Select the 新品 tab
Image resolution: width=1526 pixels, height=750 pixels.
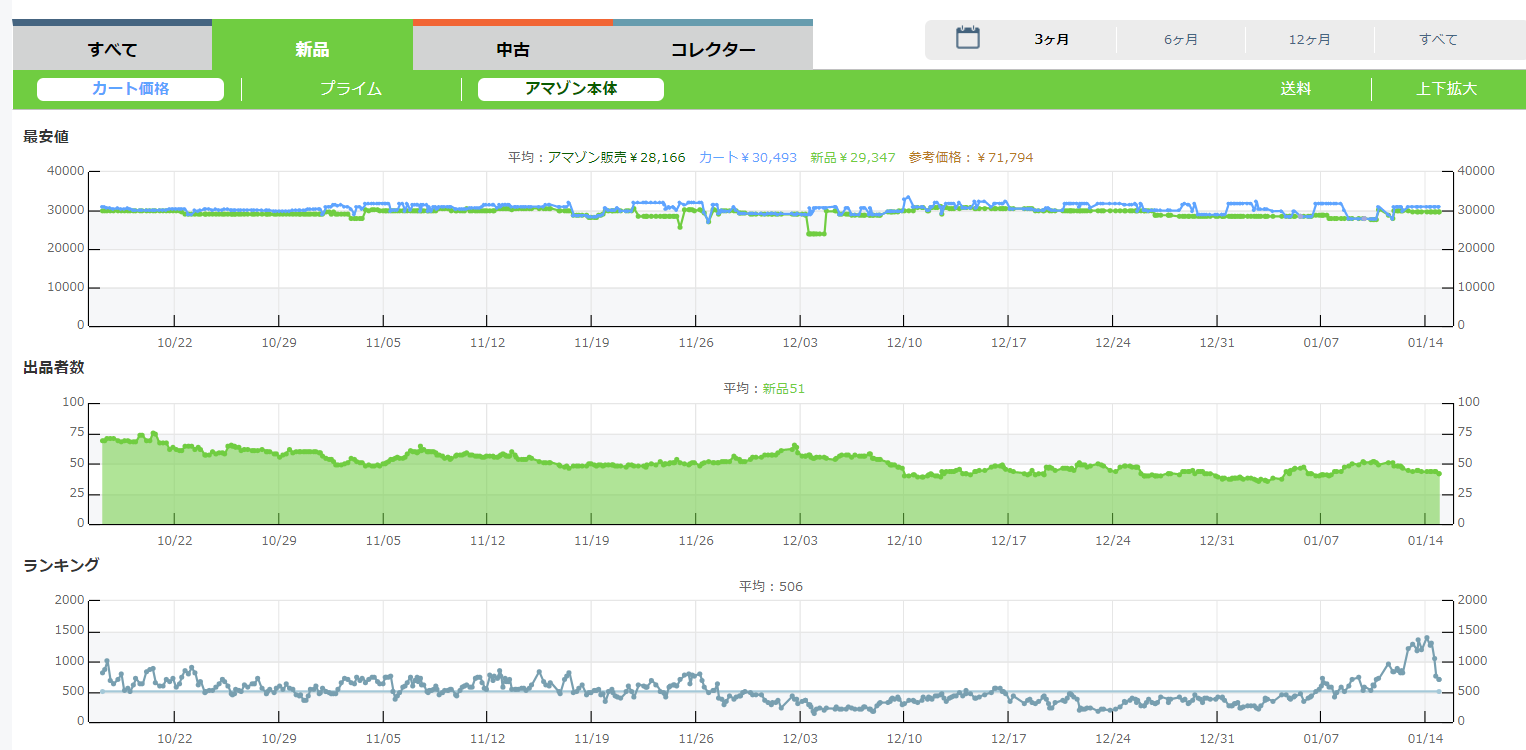pos(312,49)
